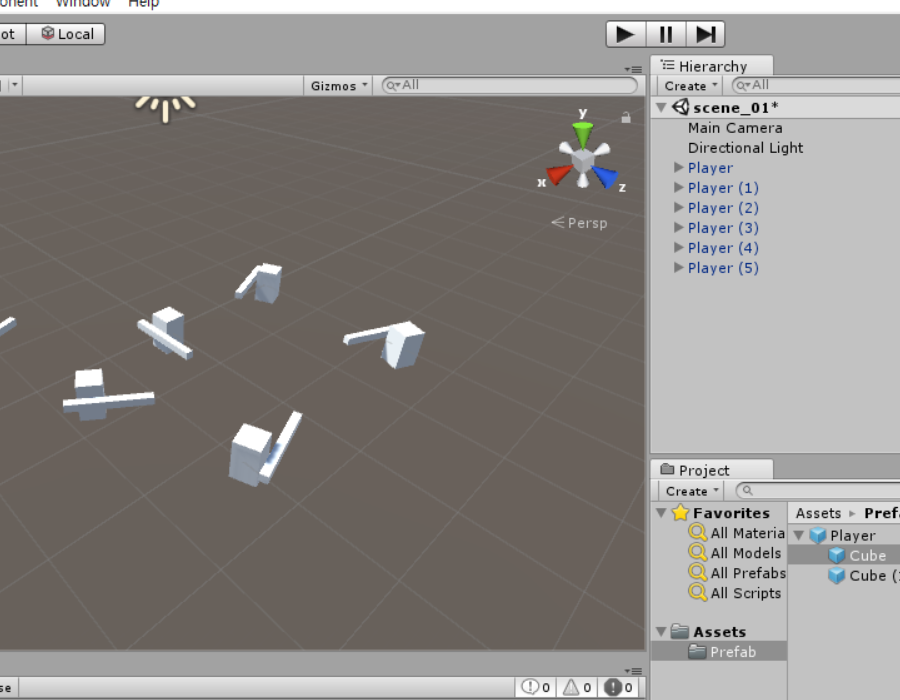Click the Assets folder icon
This screenshot has width=900, height=700.
[680, 631]
